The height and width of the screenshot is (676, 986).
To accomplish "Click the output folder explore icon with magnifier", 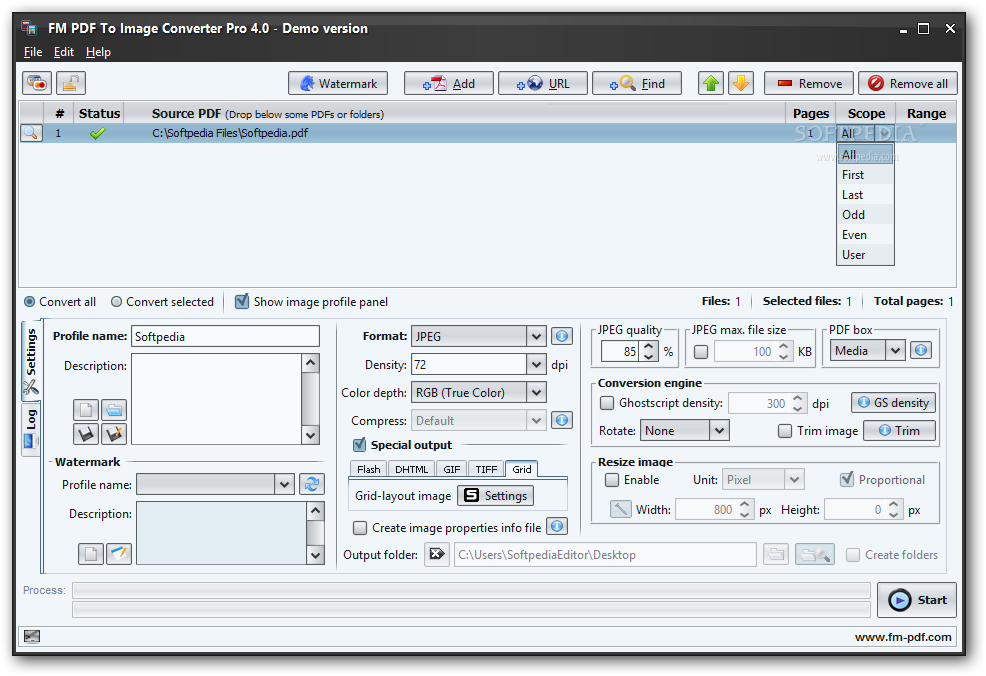I will (815, 555).
